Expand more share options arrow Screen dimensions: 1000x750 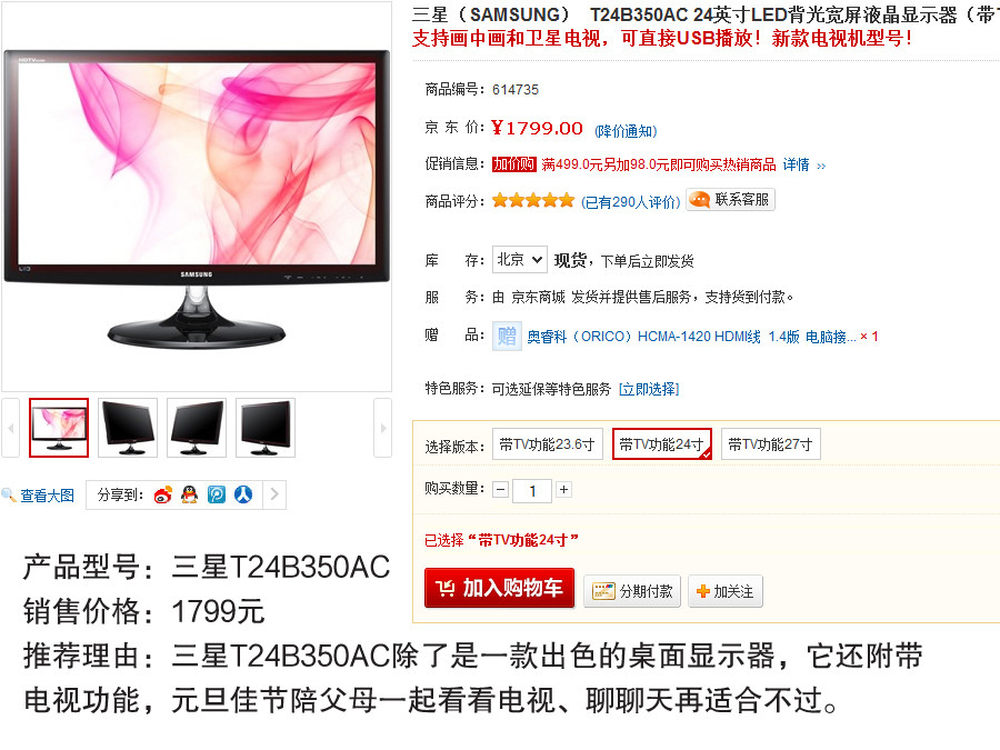coord(274,495)
